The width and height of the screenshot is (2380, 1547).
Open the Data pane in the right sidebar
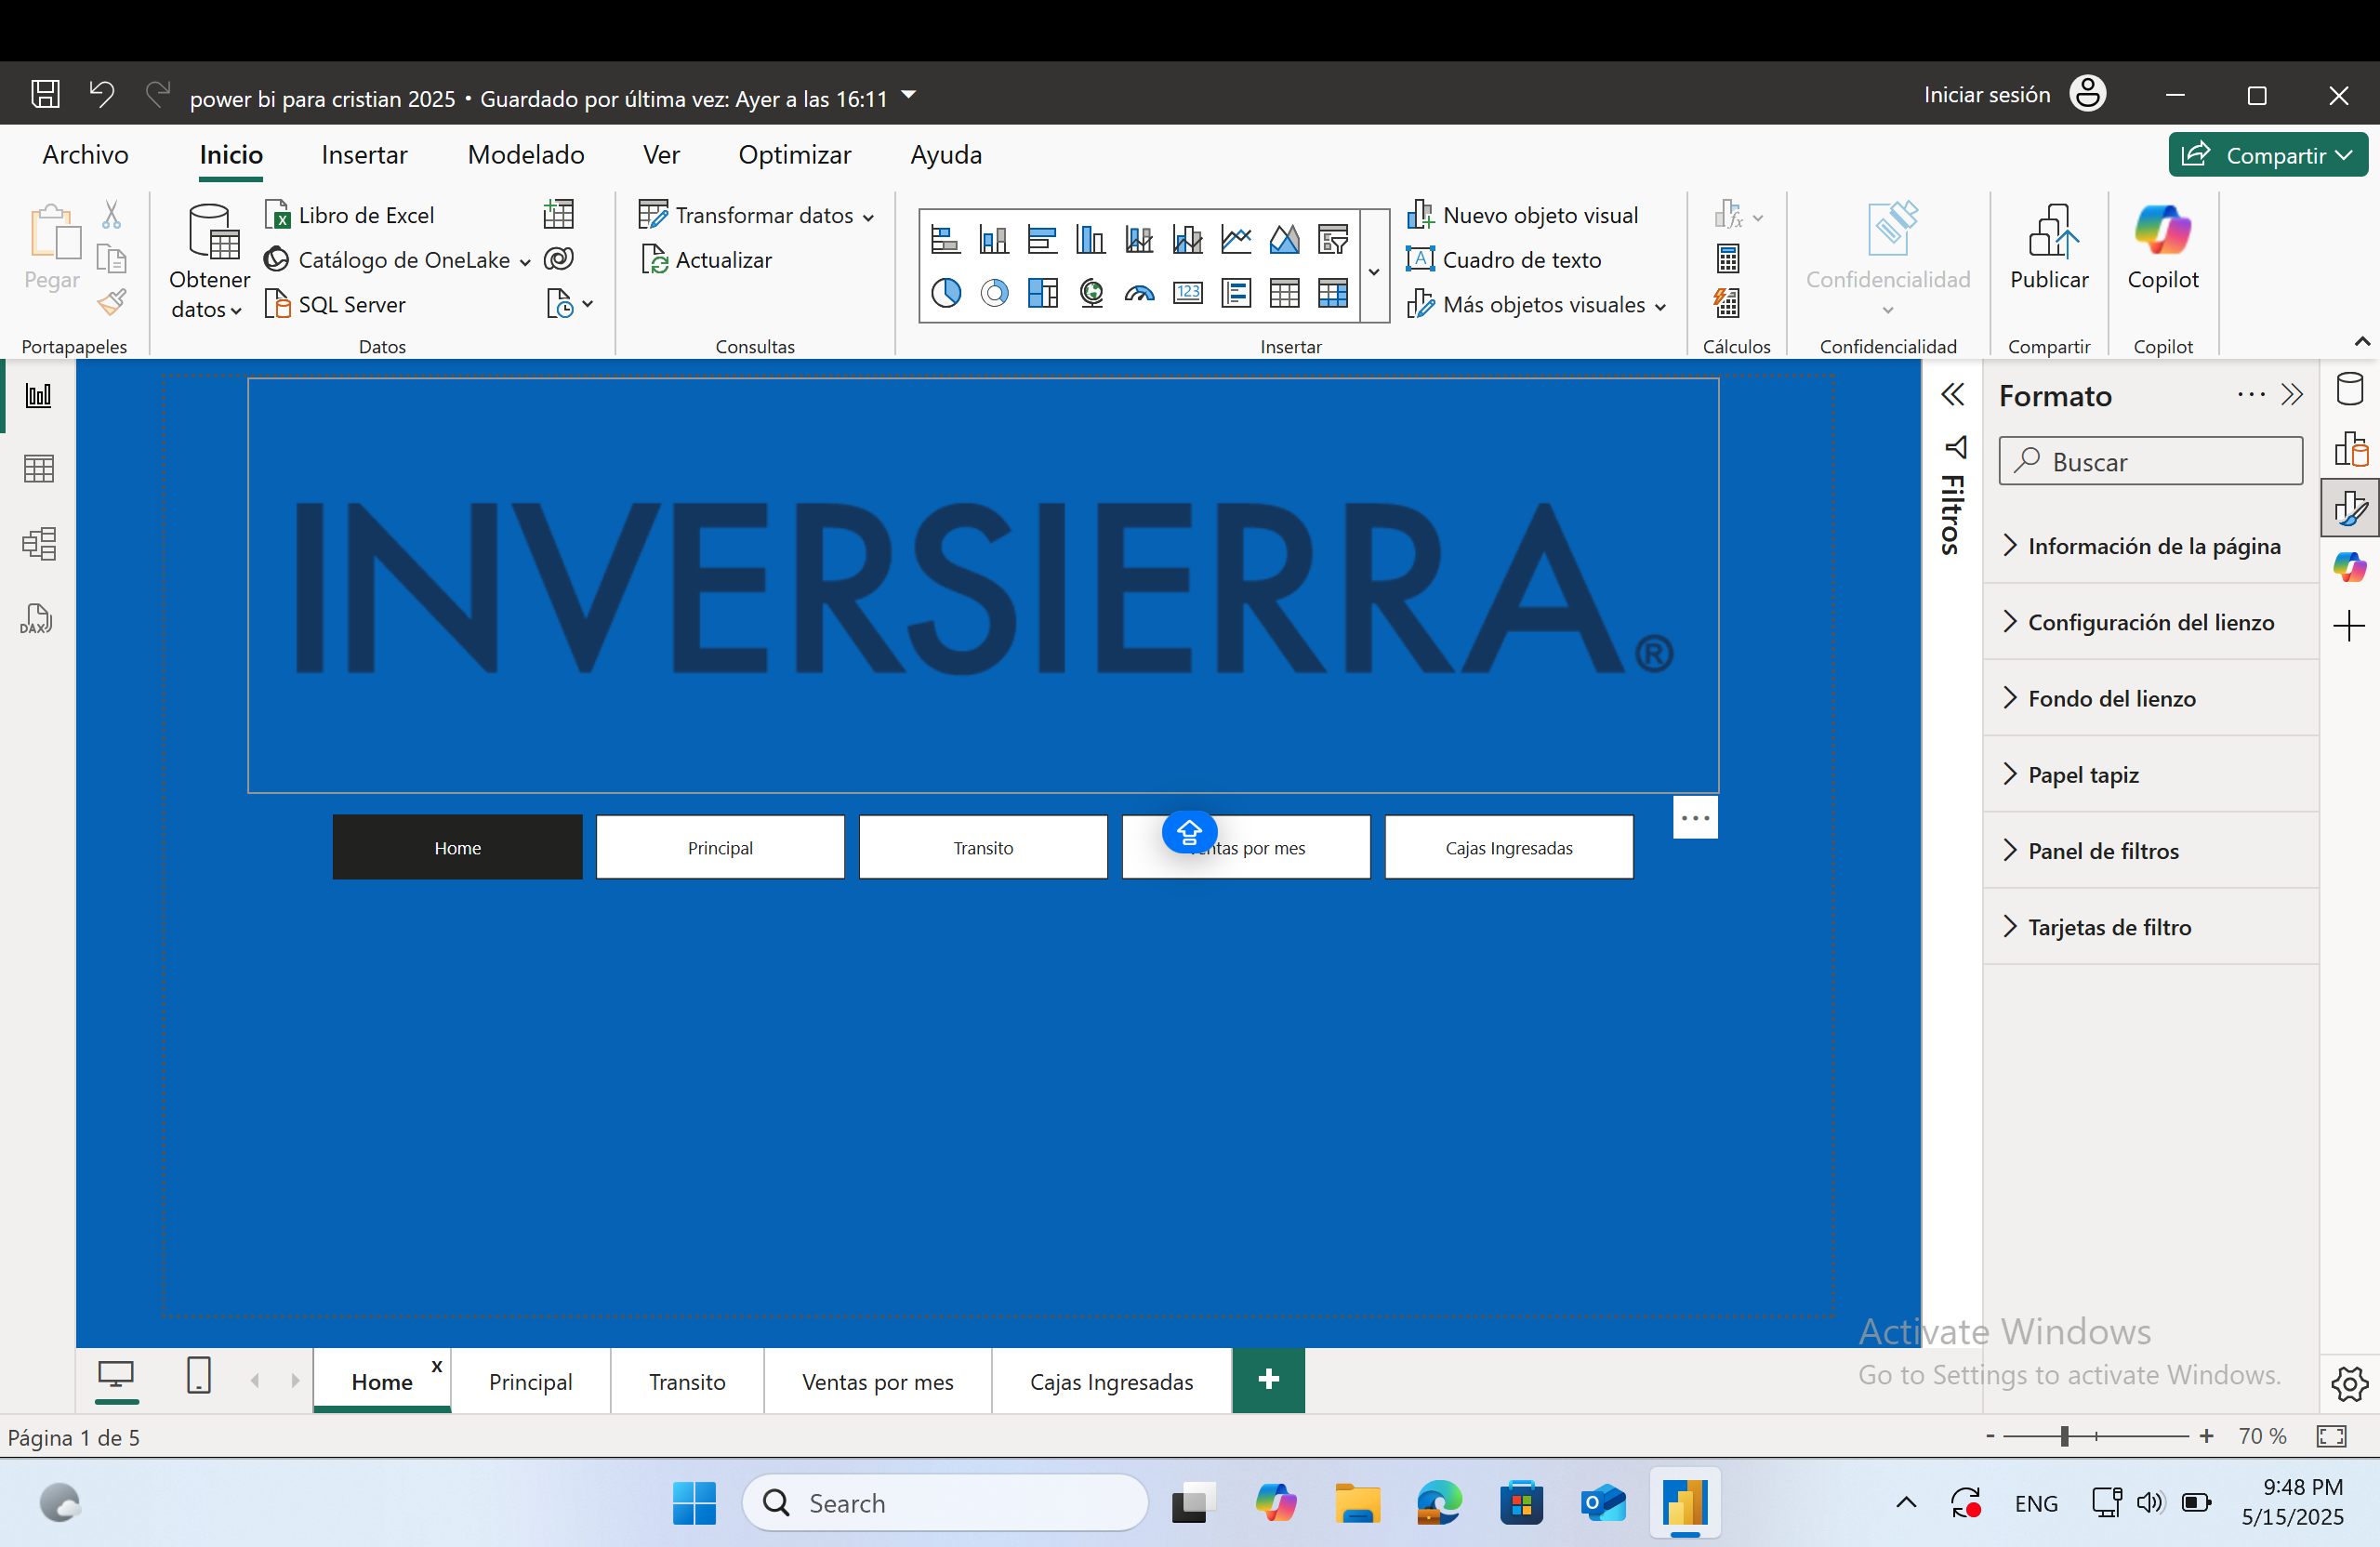pyautogui.click(x=2351, y=389)
